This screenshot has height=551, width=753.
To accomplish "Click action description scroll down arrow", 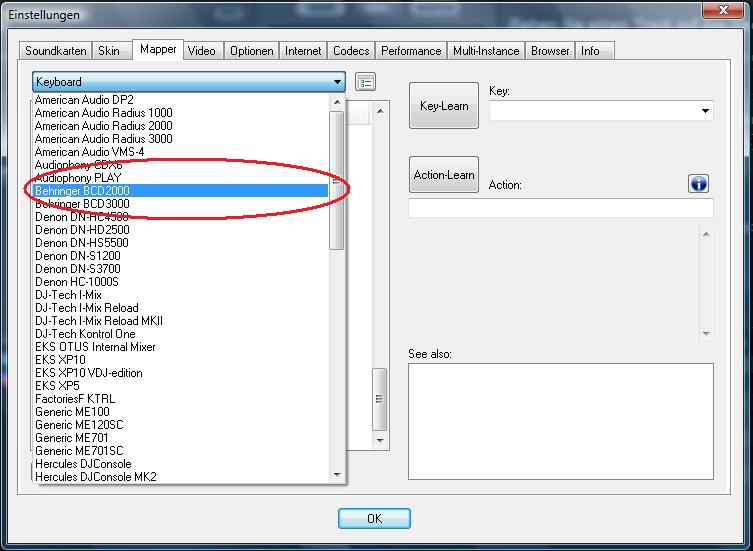I will click(705, 333).
